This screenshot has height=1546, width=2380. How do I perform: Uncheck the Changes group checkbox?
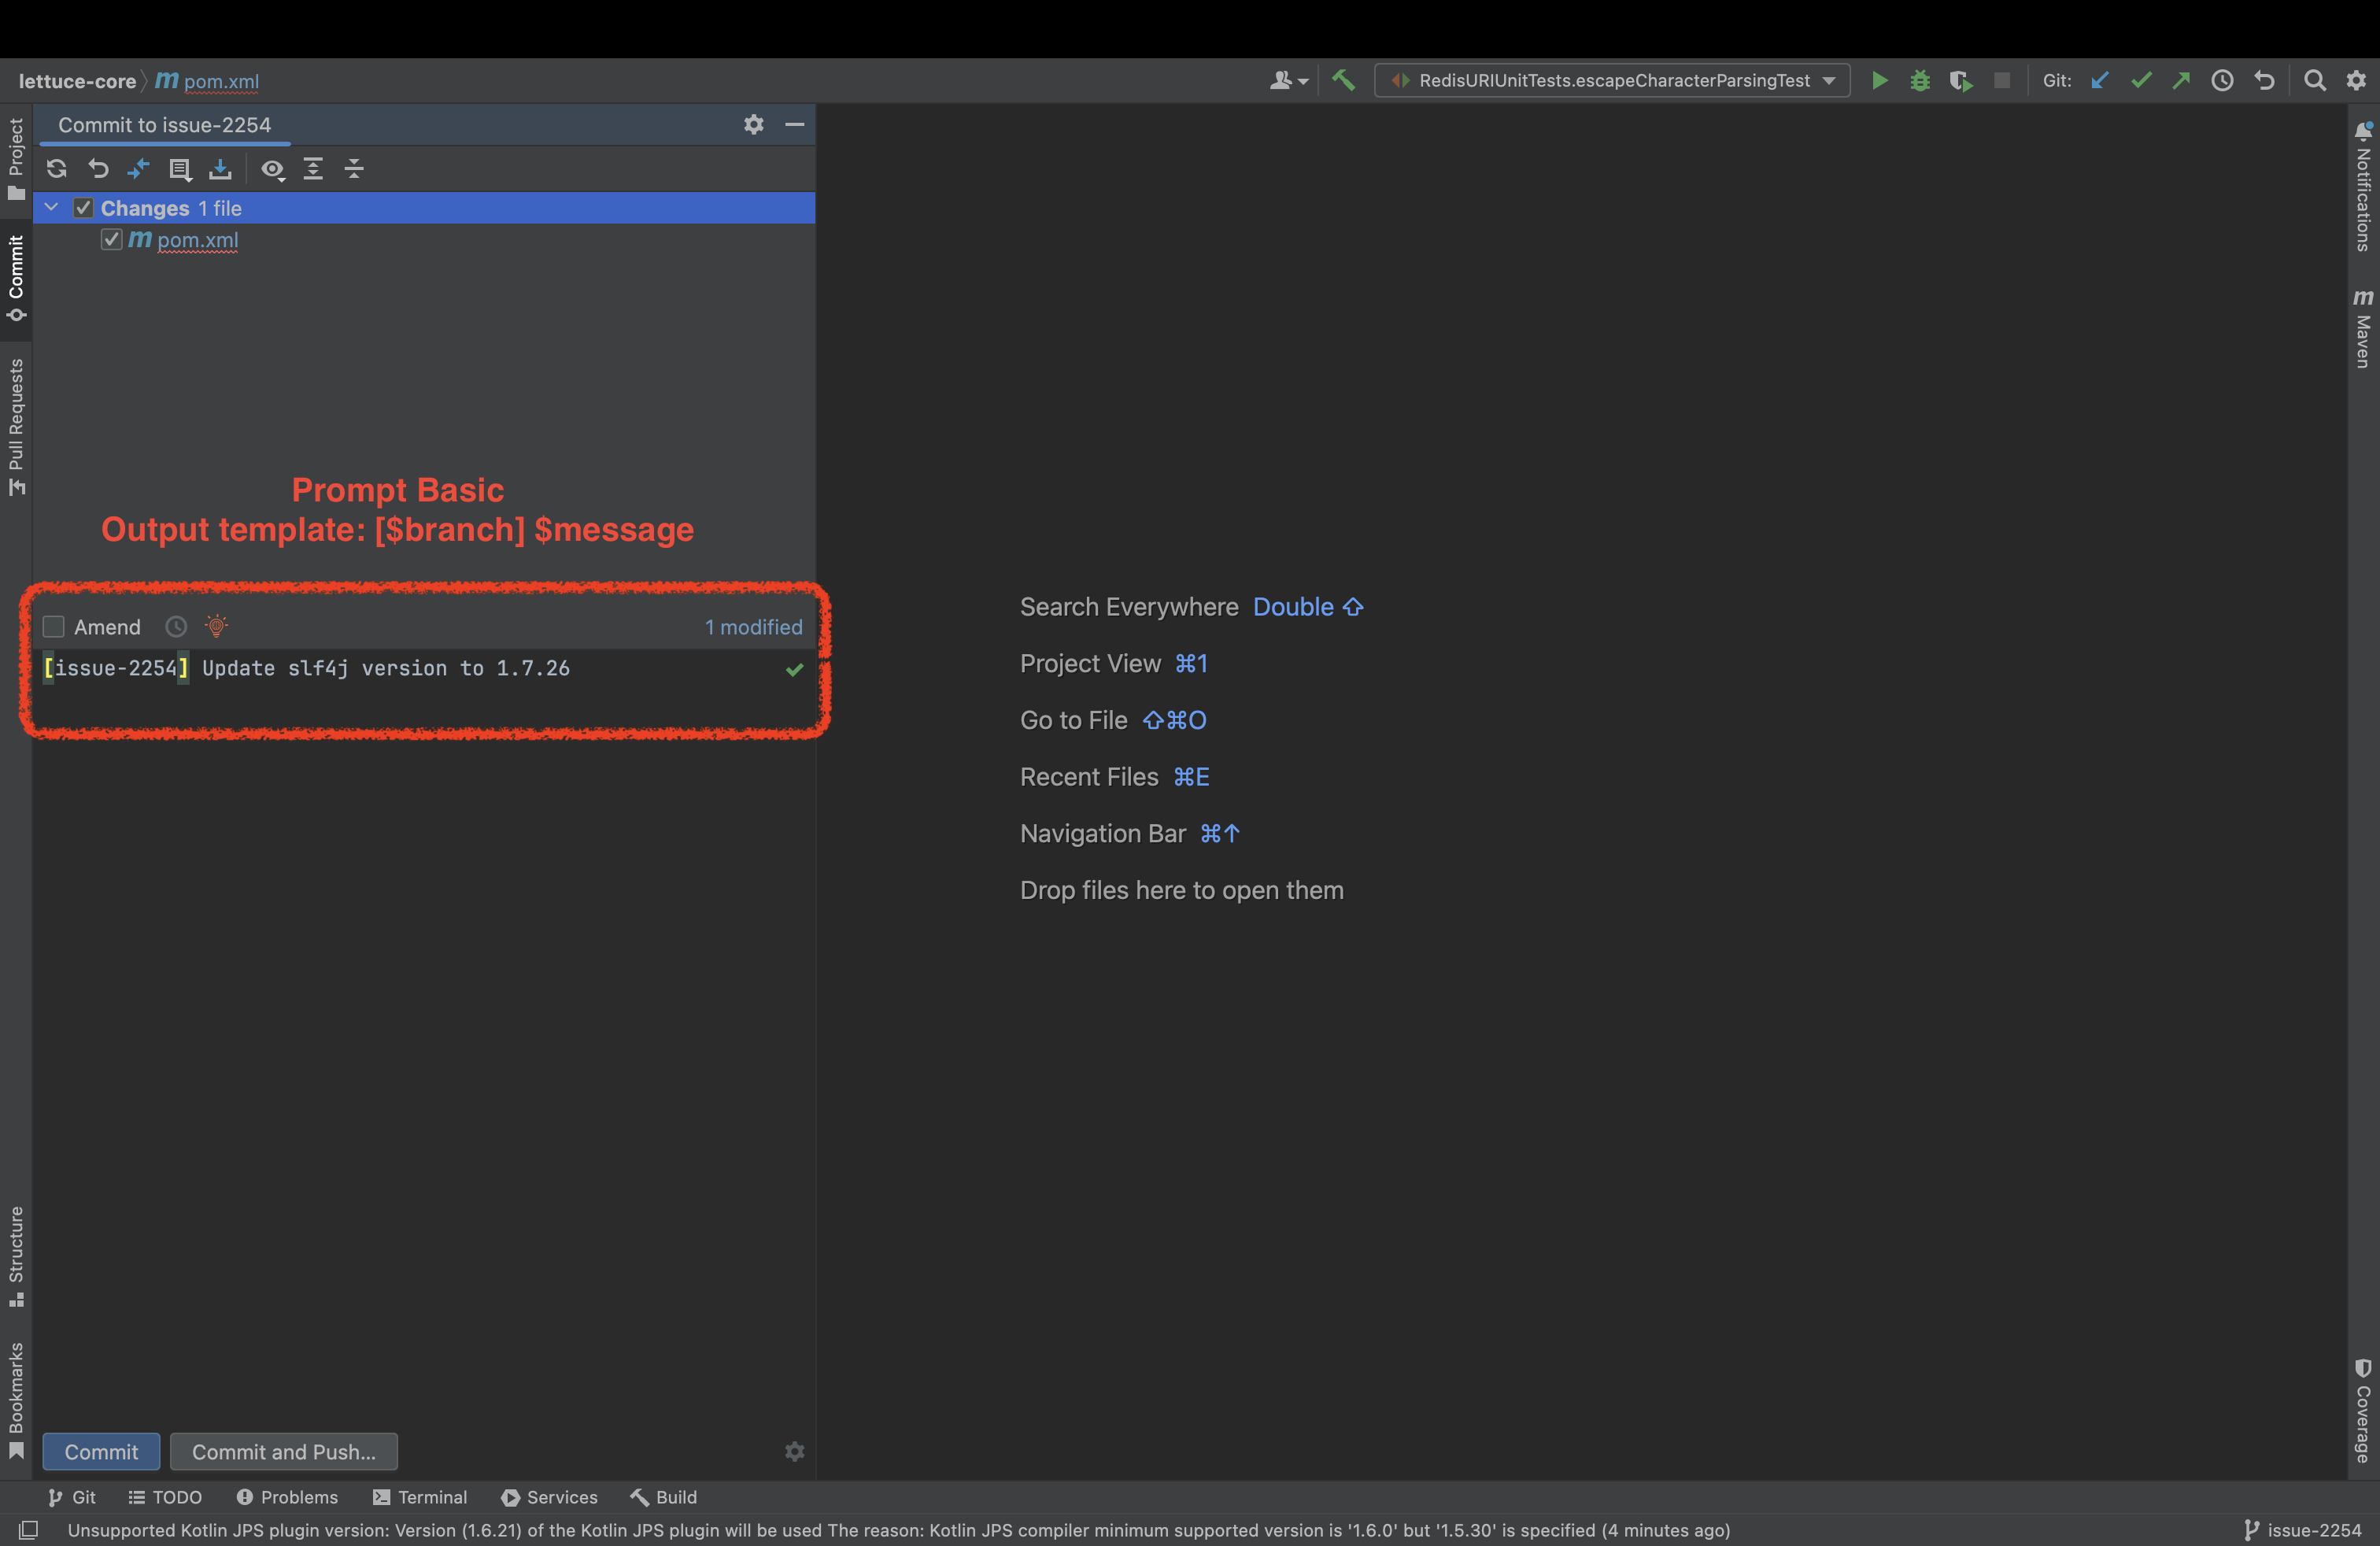(84, 208)
